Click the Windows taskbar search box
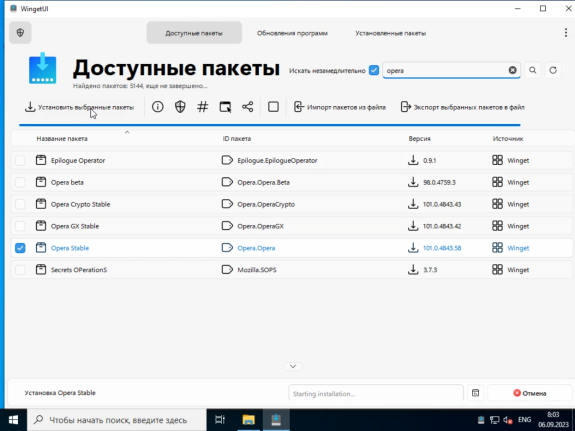Viewport: 575px width, 431px height. [117, 420]
